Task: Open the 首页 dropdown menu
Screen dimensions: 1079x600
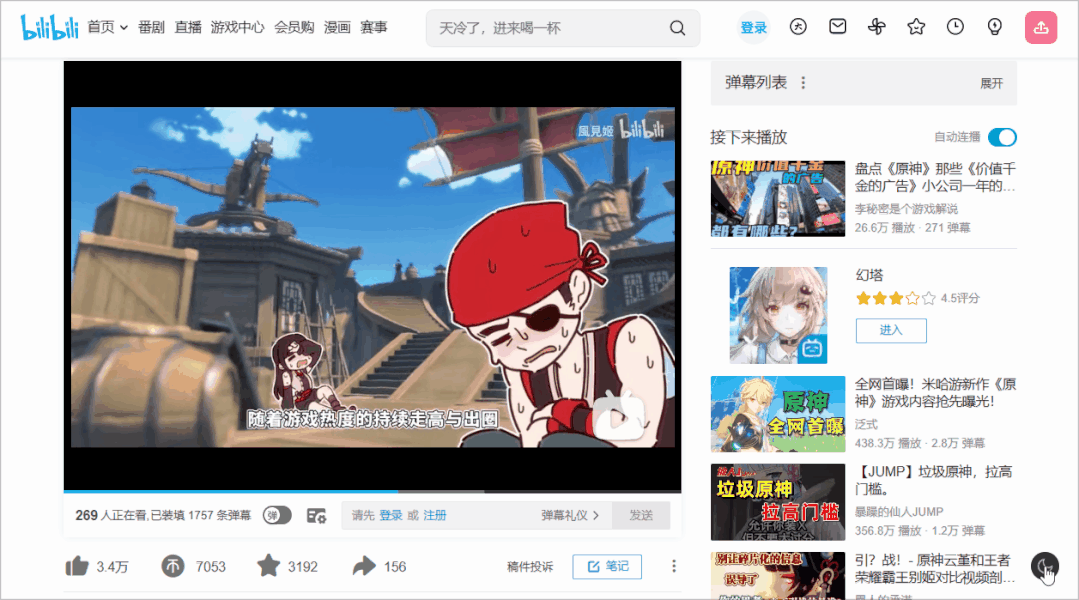Action: pos(107,28)
